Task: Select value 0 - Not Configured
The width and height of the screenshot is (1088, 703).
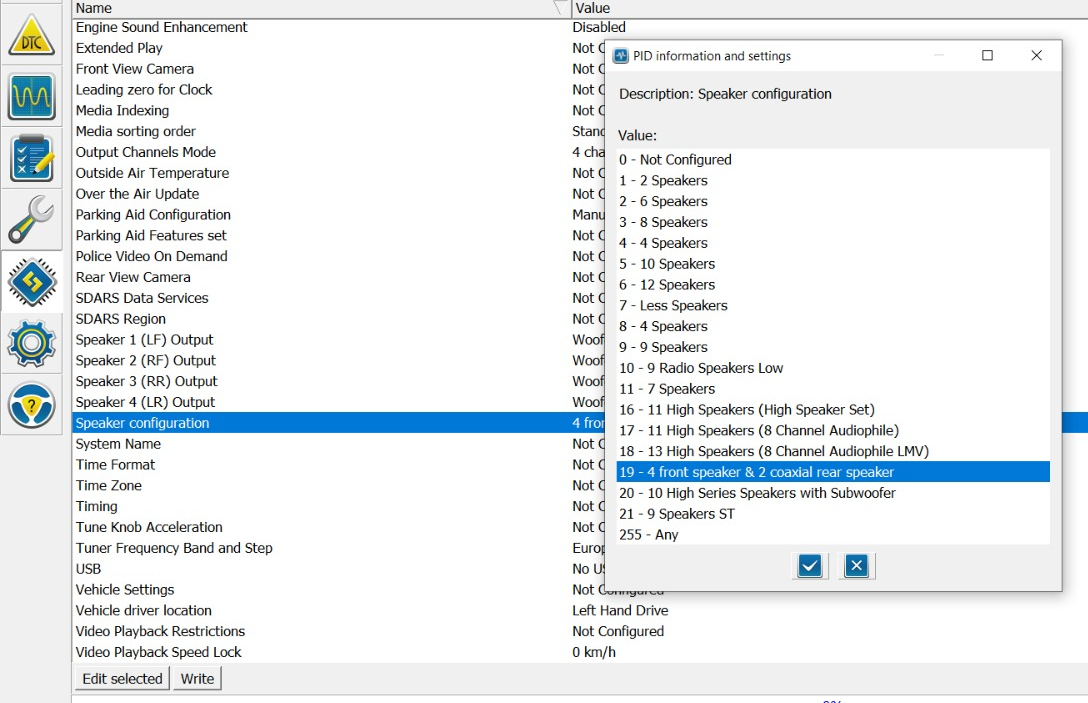Action: (833, 160)
